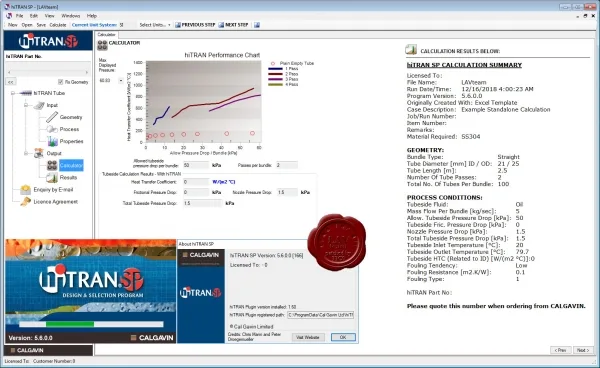
Task: Click the Frictional Pressure Drop field
Action: (x=196, y=192)
